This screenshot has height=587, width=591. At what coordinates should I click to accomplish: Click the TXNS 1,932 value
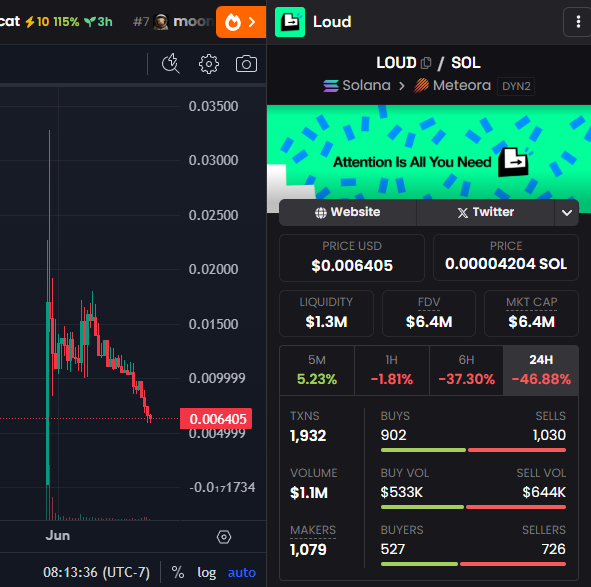click(308, 436)
